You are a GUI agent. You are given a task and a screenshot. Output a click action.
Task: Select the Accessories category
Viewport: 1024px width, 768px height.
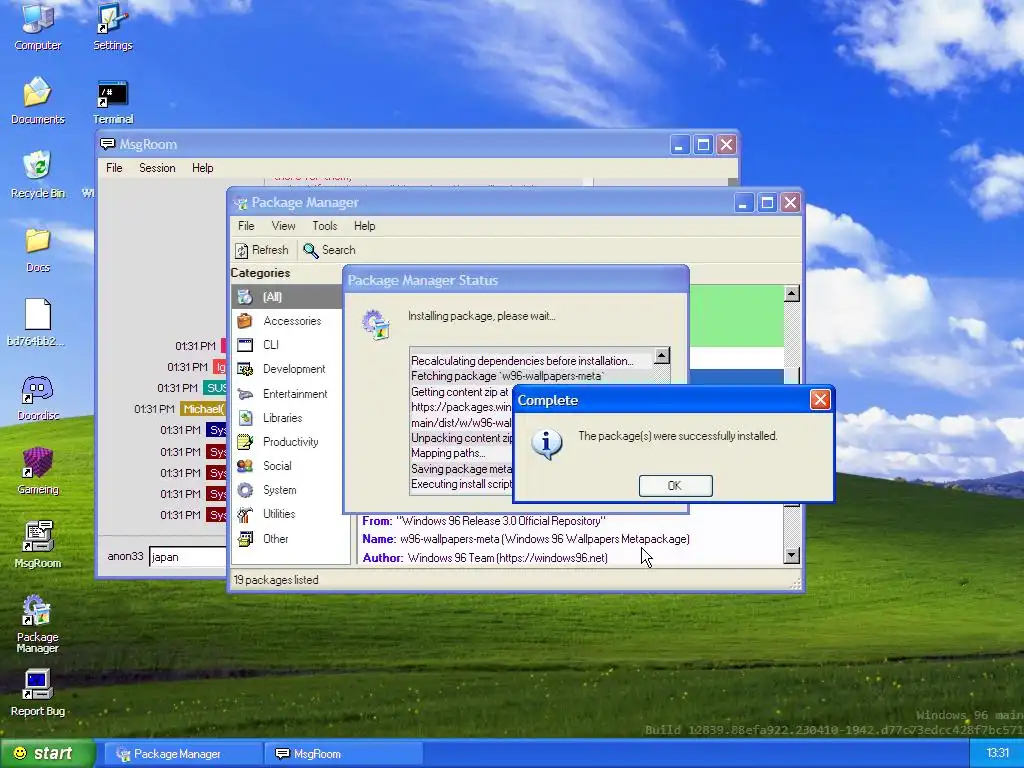[291, 321]
